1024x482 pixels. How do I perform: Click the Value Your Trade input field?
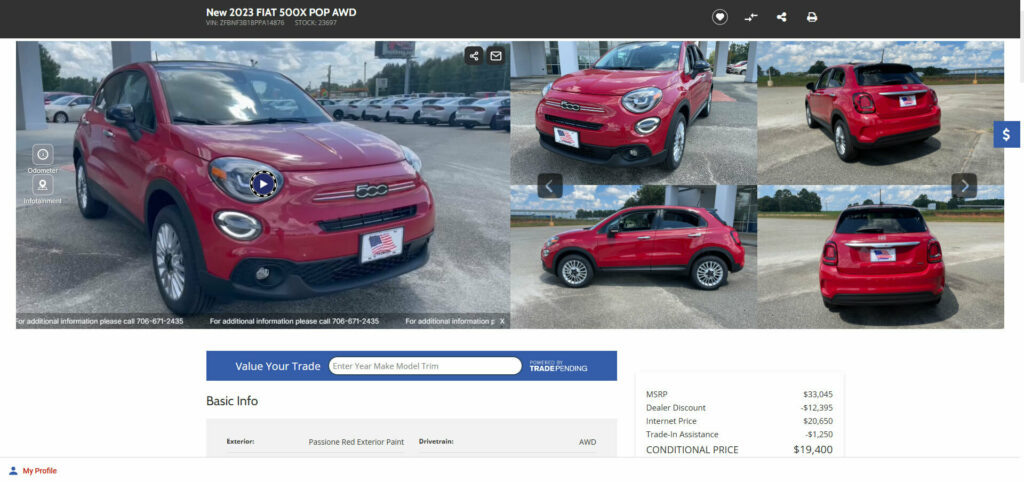(x=425, y=366)
